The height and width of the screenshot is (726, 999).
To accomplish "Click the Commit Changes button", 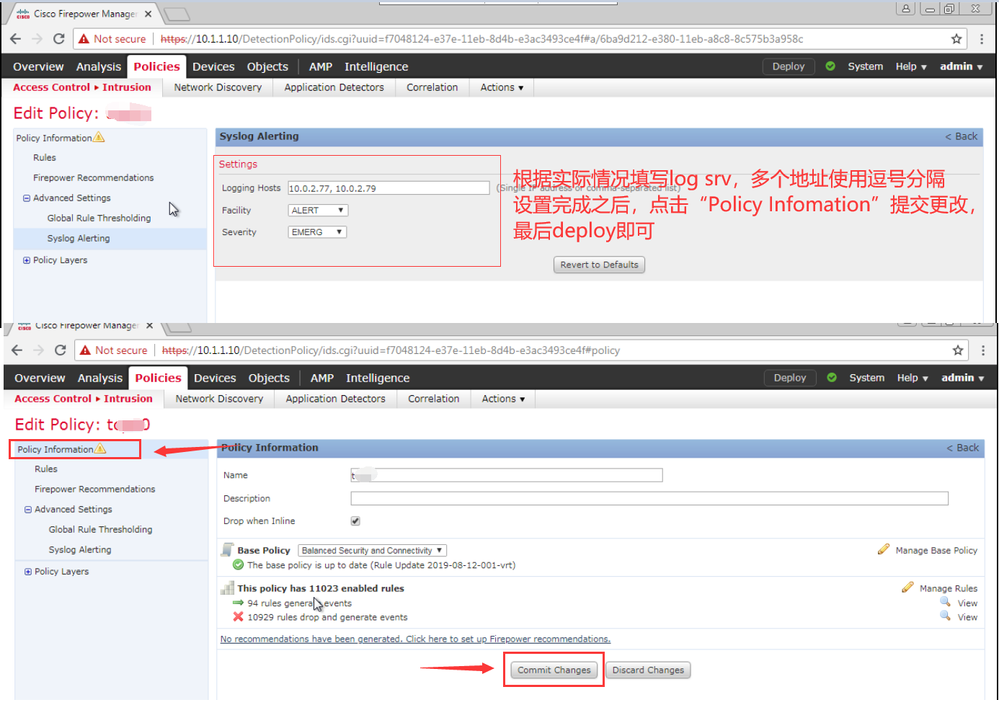I will tap(554, 670).
